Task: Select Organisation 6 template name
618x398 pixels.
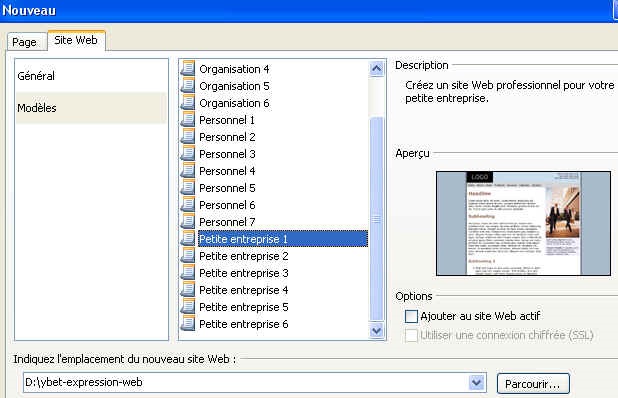Action: click(x=234, y=103)
